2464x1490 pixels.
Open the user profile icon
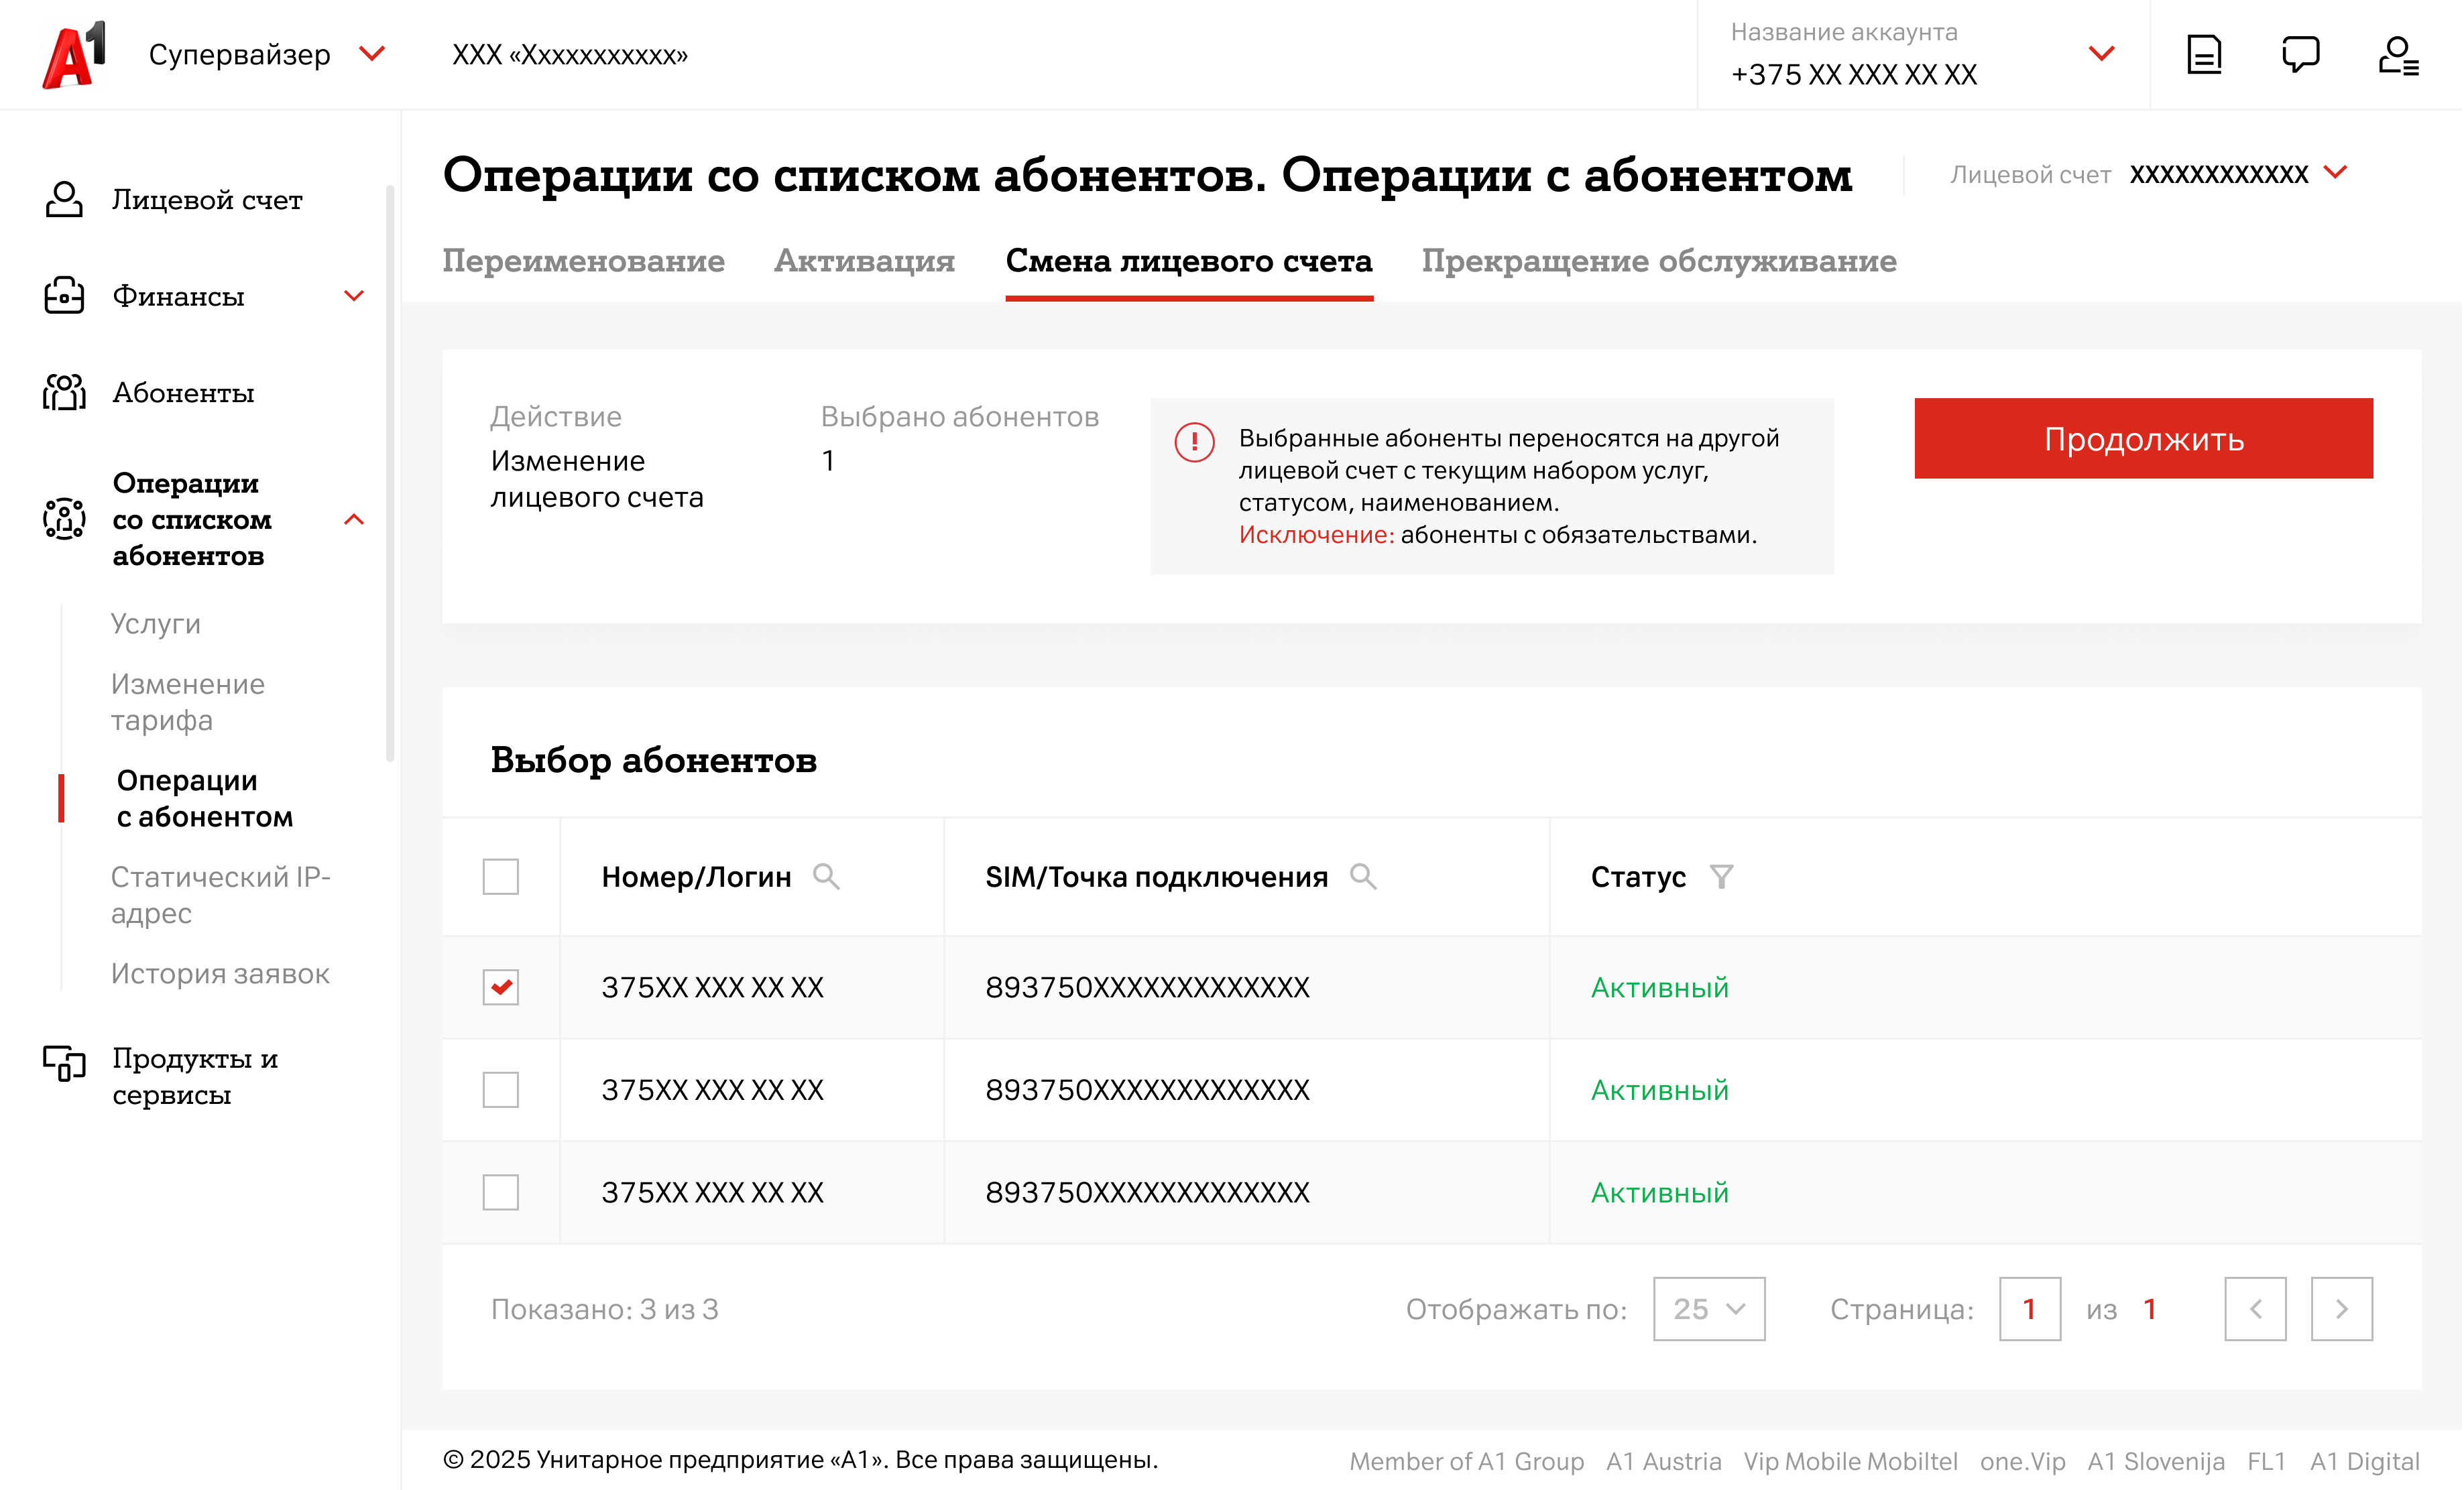pyautogui.click(x=2397, y=55)
